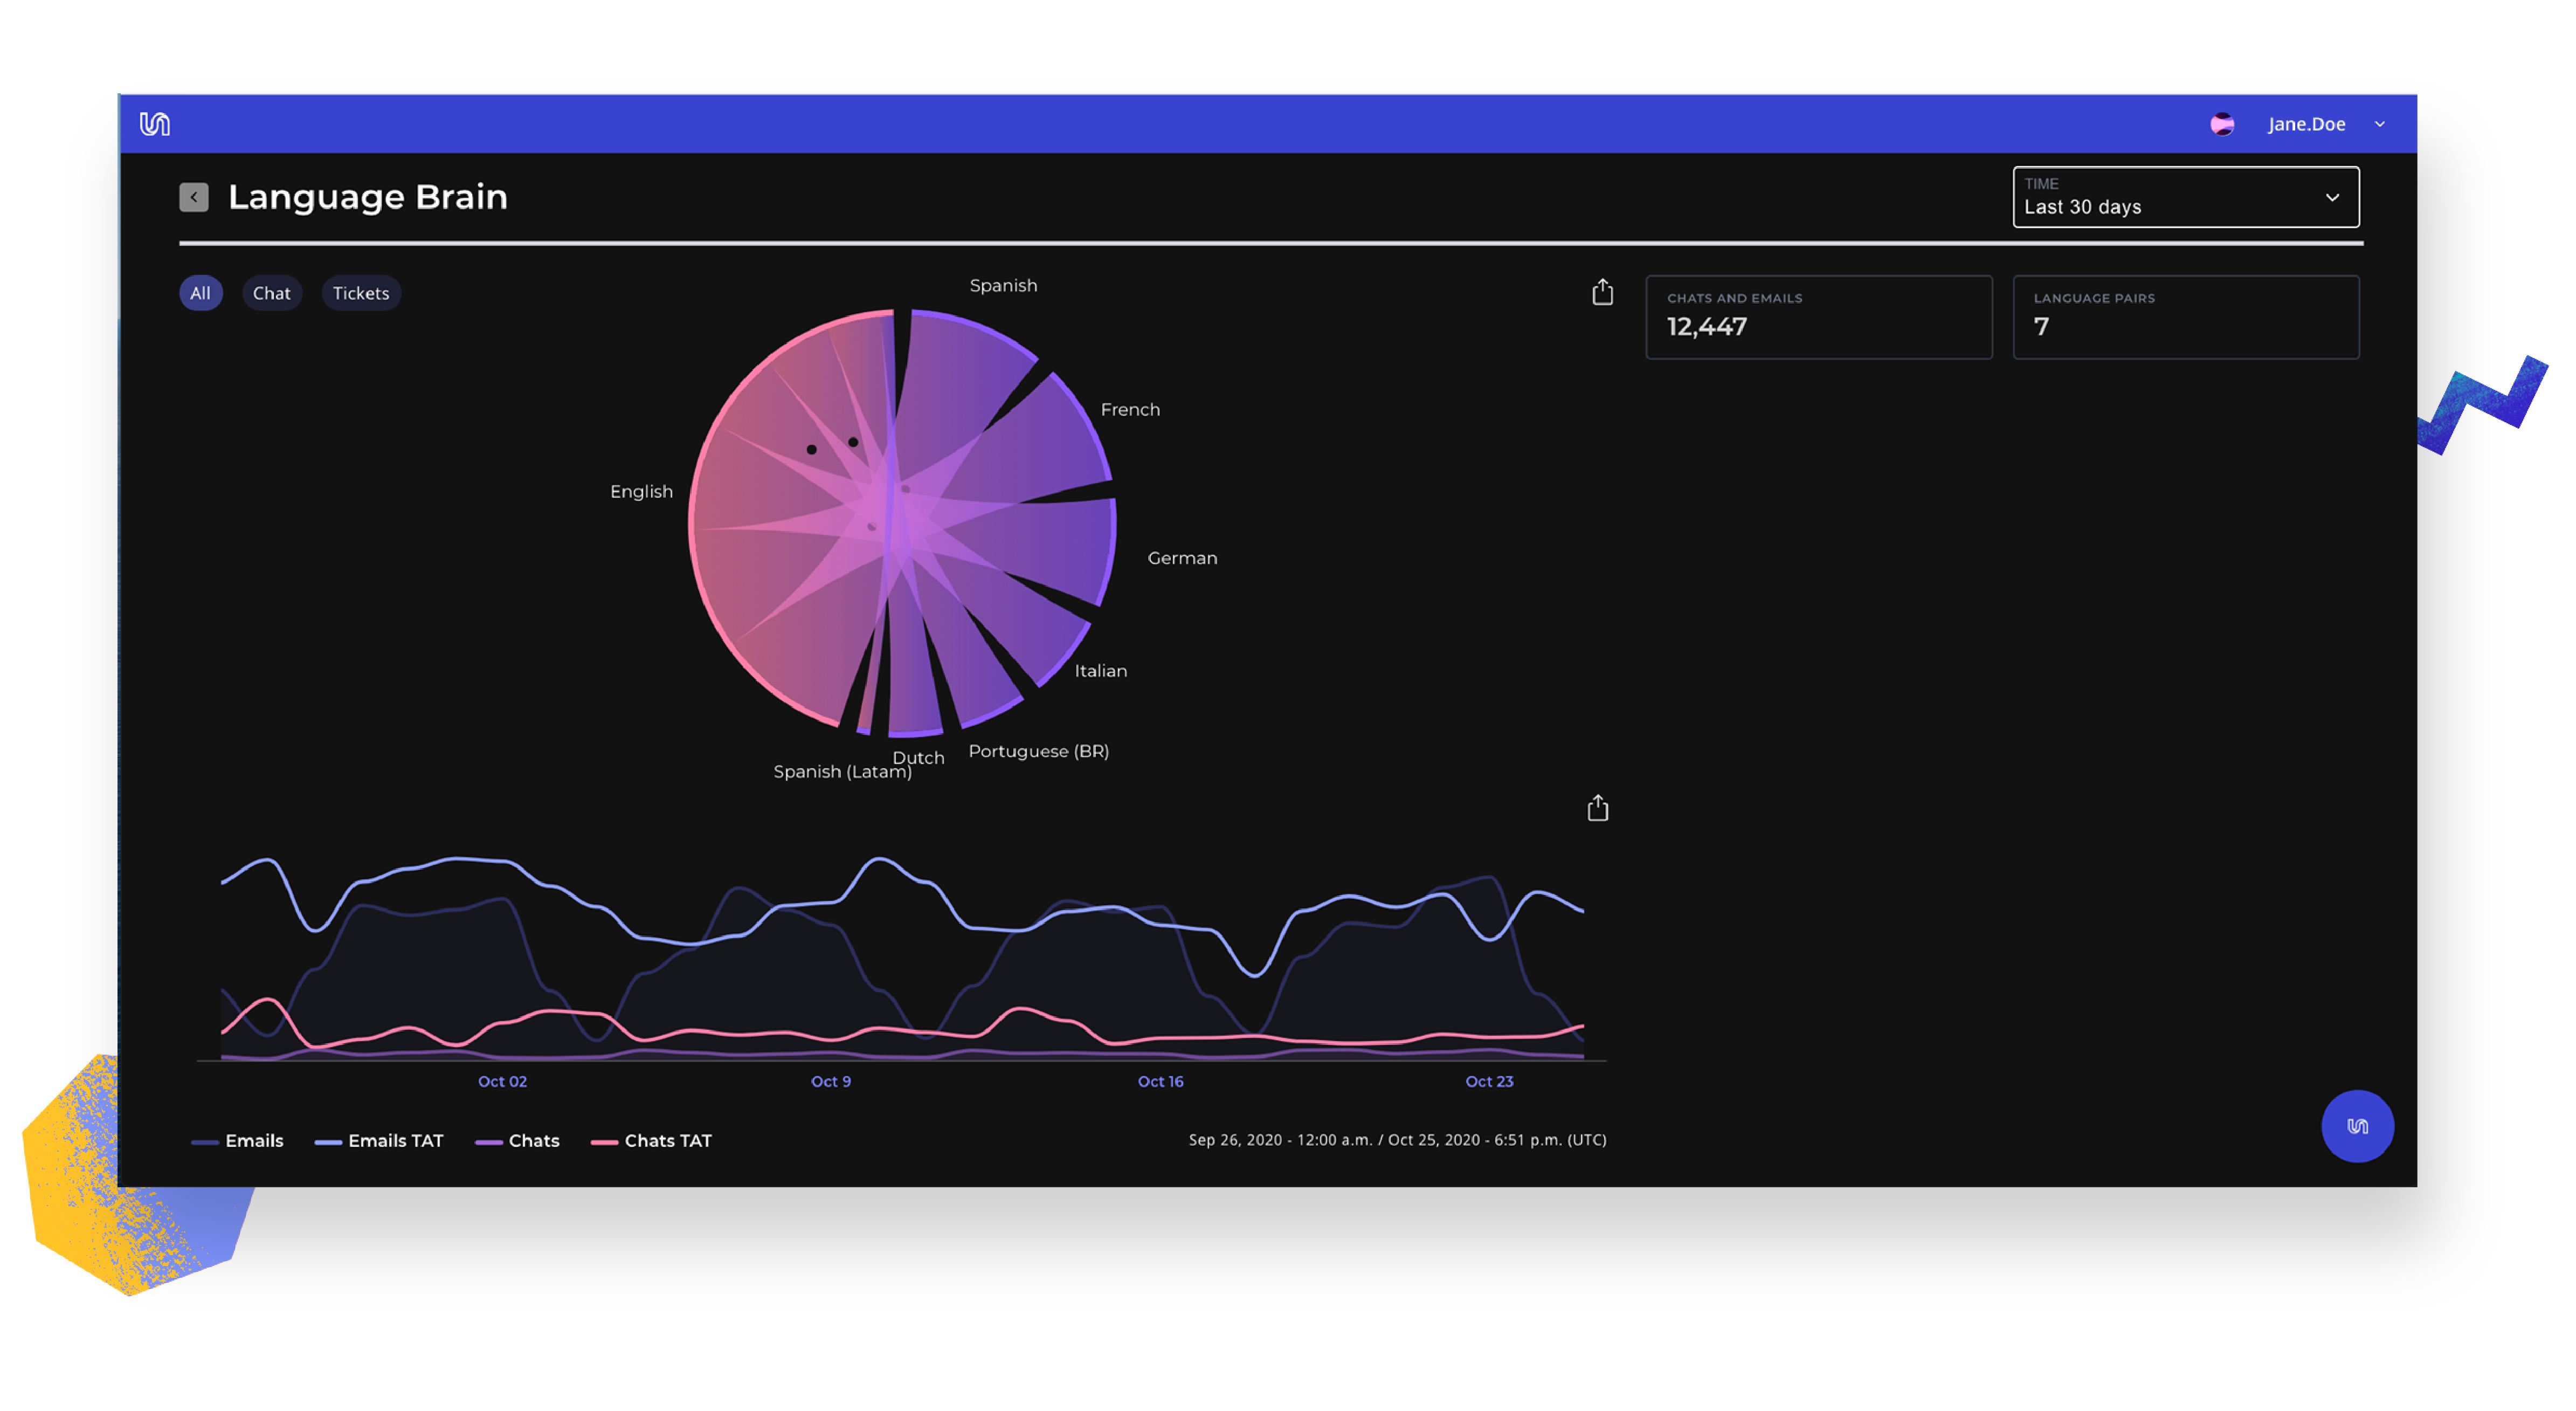2576x1411 pixels.
Task: Click the Oct 16 date marker
Action: pos(1160,1081)
